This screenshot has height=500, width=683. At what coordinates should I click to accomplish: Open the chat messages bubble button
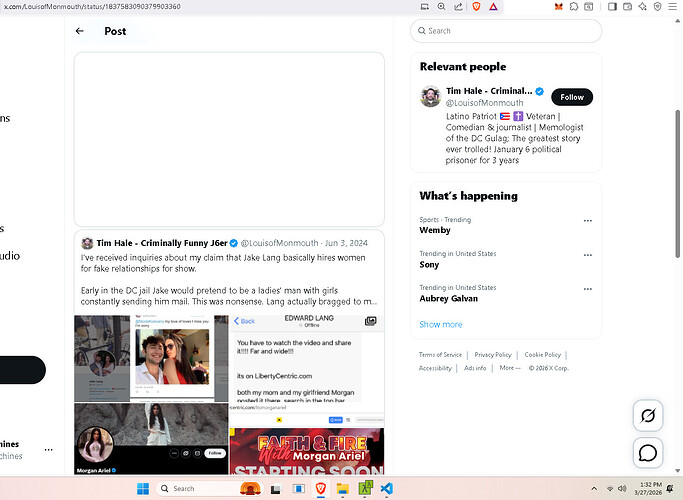click(647, 453)
